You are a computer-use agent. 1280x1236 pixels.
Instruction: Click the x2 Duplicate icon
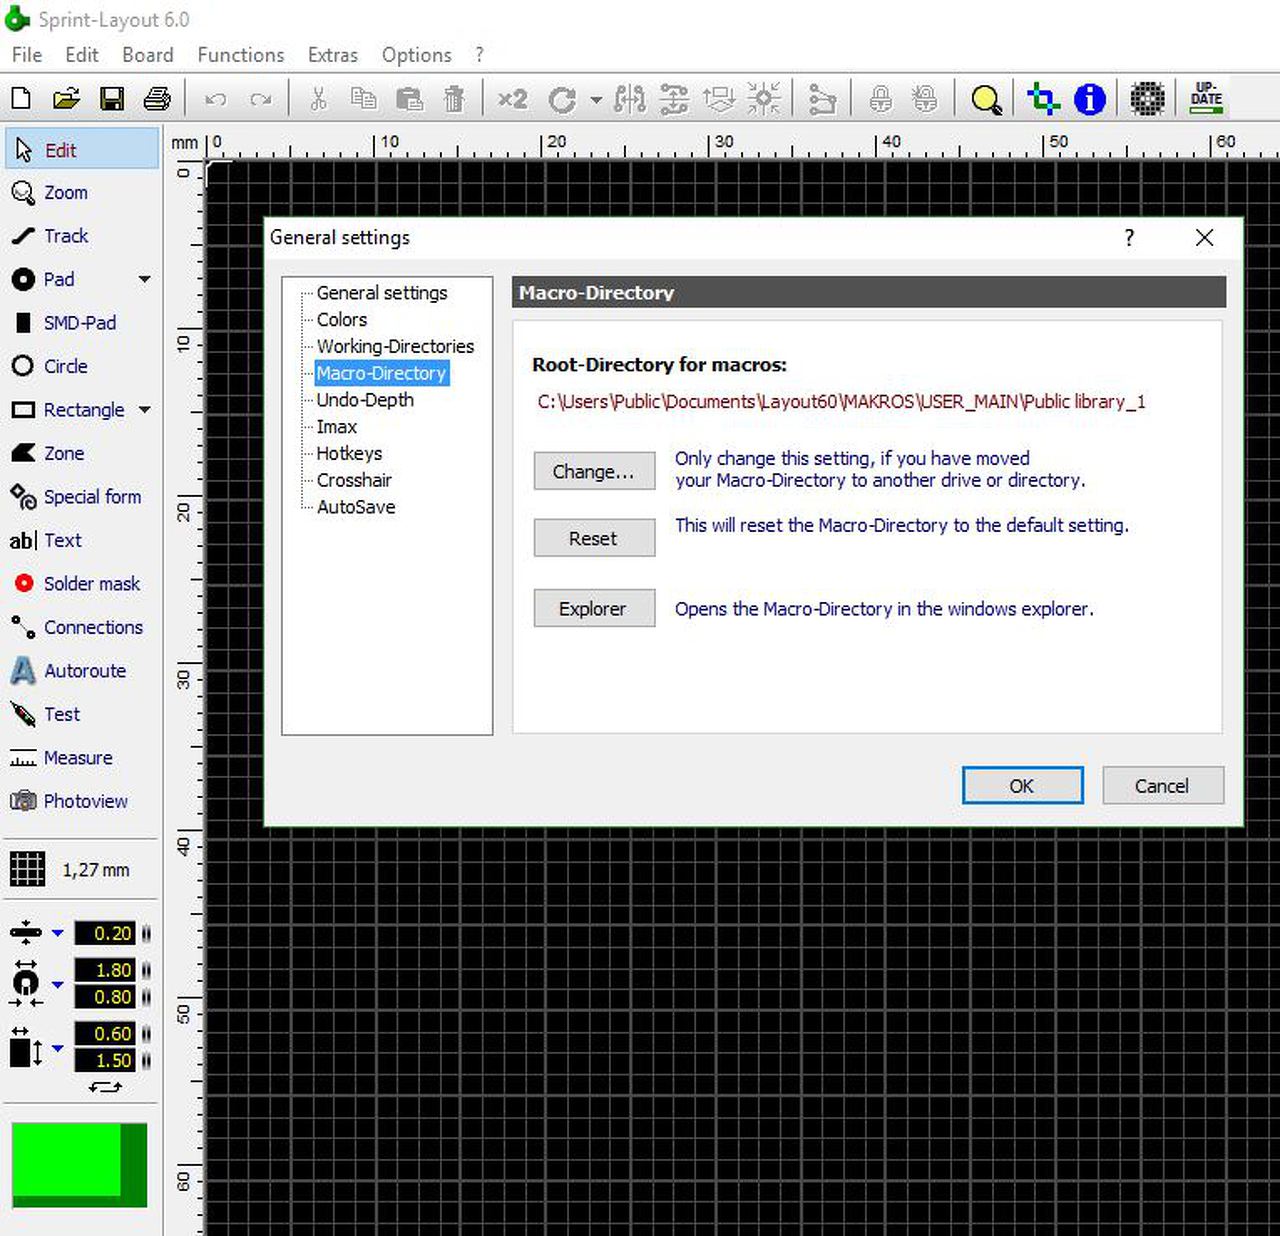coord(512,99)
